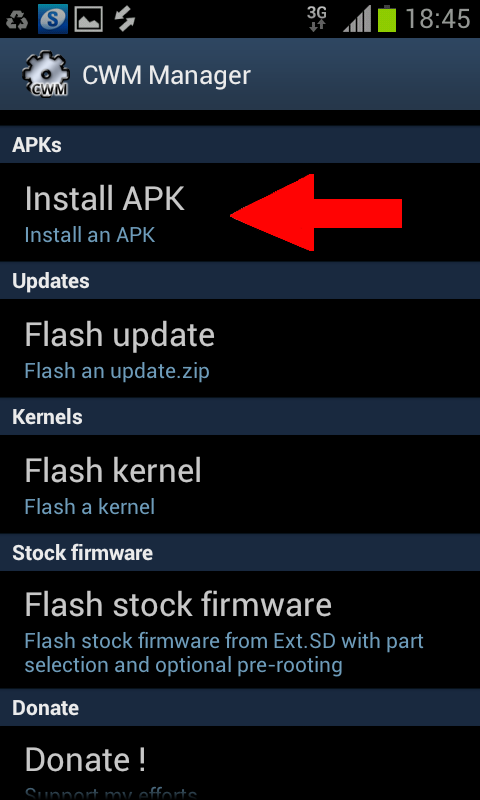Tap the Kernels section header
This screenshot has width=480, height=800.
(x=240, y=416)
